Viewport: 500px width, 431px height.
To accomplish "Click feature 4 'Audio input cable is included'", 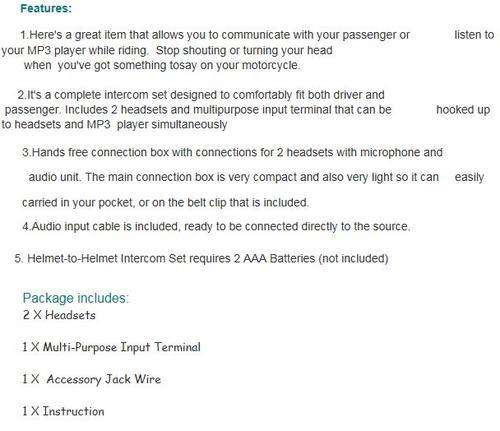I will pos(216,227).
